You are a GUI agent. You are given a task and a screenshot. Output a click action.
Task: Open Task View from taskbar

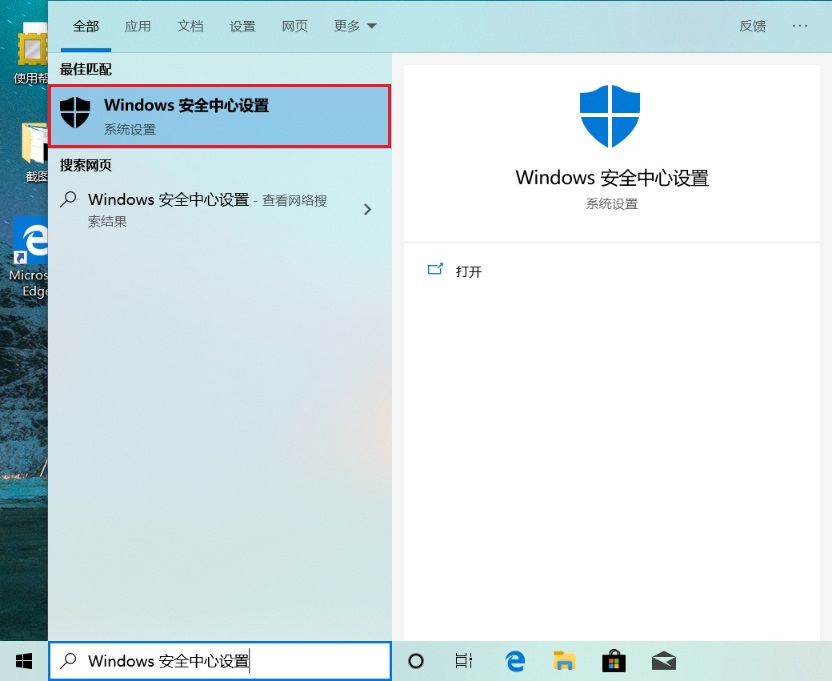(x=464, y=661)
